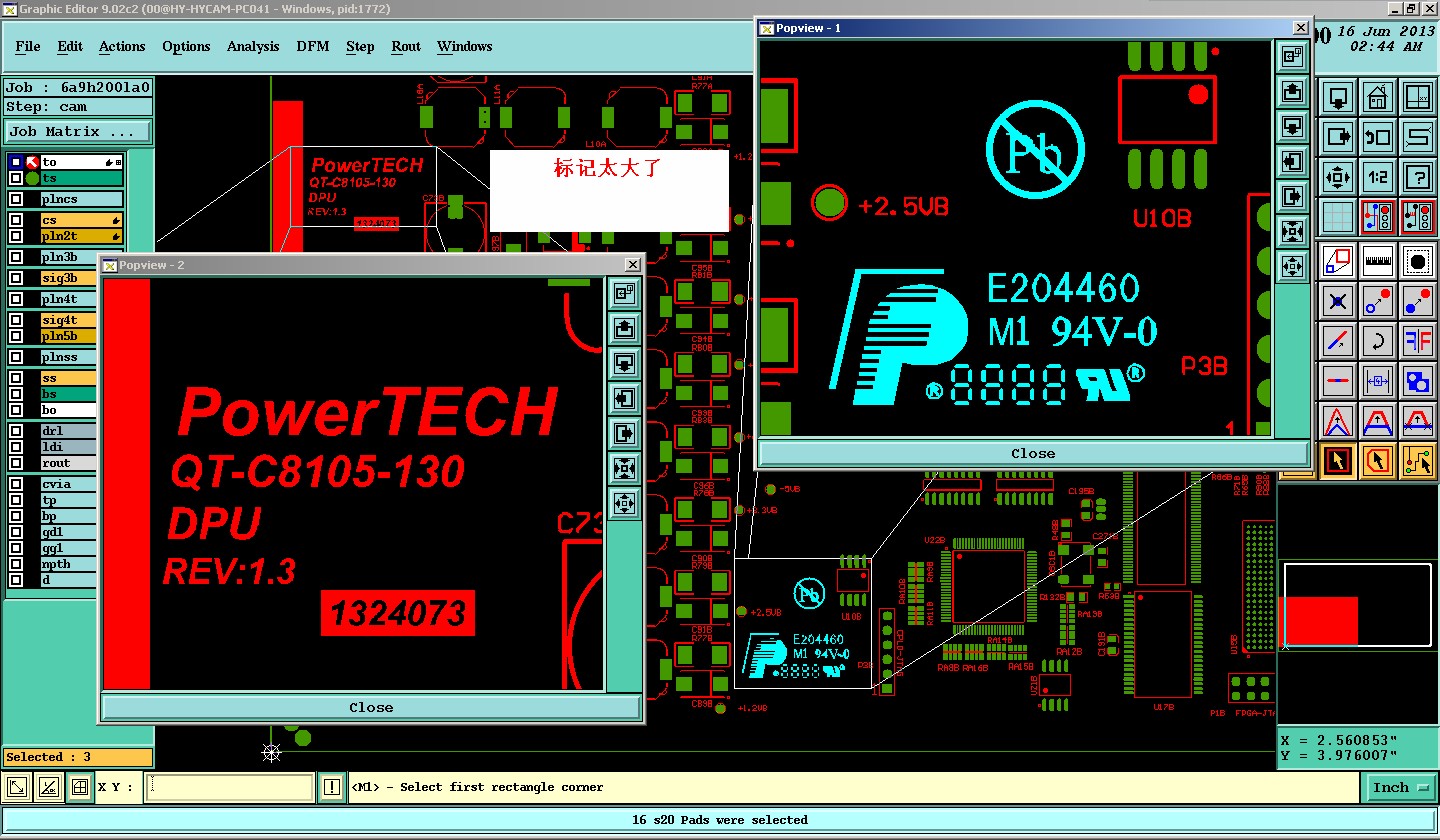
Task: Click the blue overlapping shapes icon
Action: click(1418, 381)
